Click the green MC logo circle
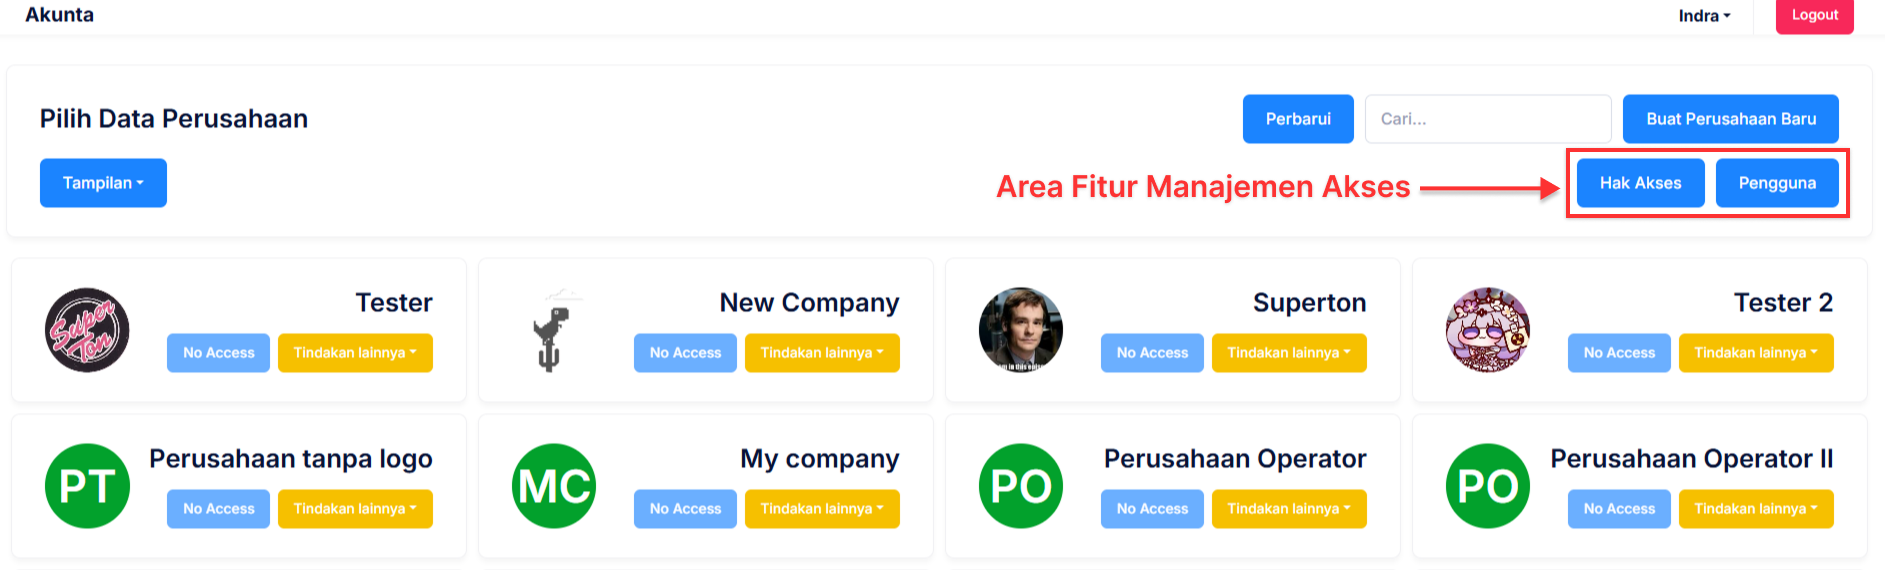The height and width of the screenshot is (570, 1885). (554, 486)
